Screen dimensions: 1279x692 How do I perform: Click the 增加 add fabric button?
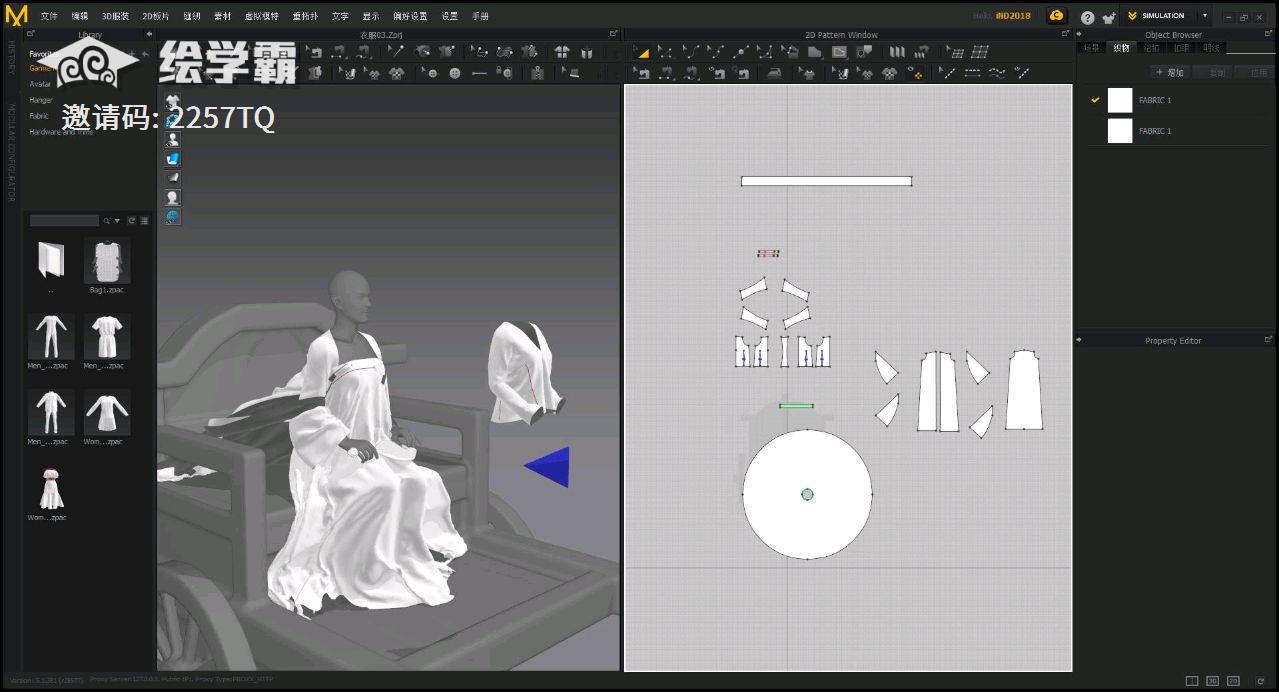click(x=1170, y=72)
